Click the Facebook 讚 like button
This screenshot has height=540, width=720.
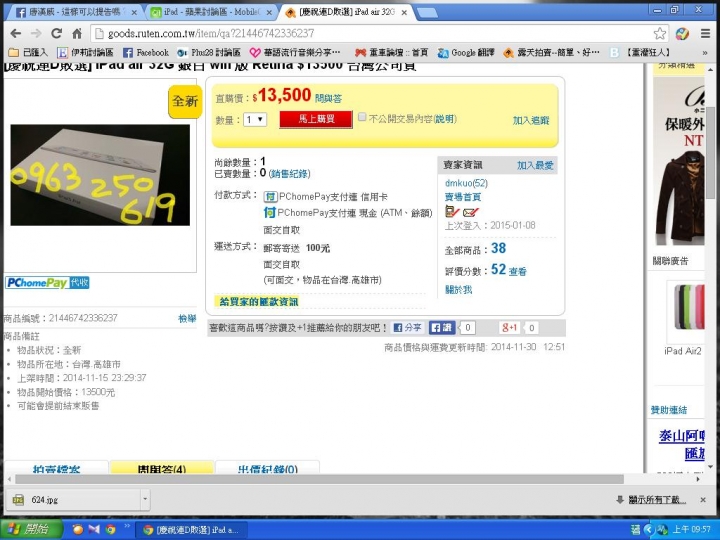coord(442,328)
